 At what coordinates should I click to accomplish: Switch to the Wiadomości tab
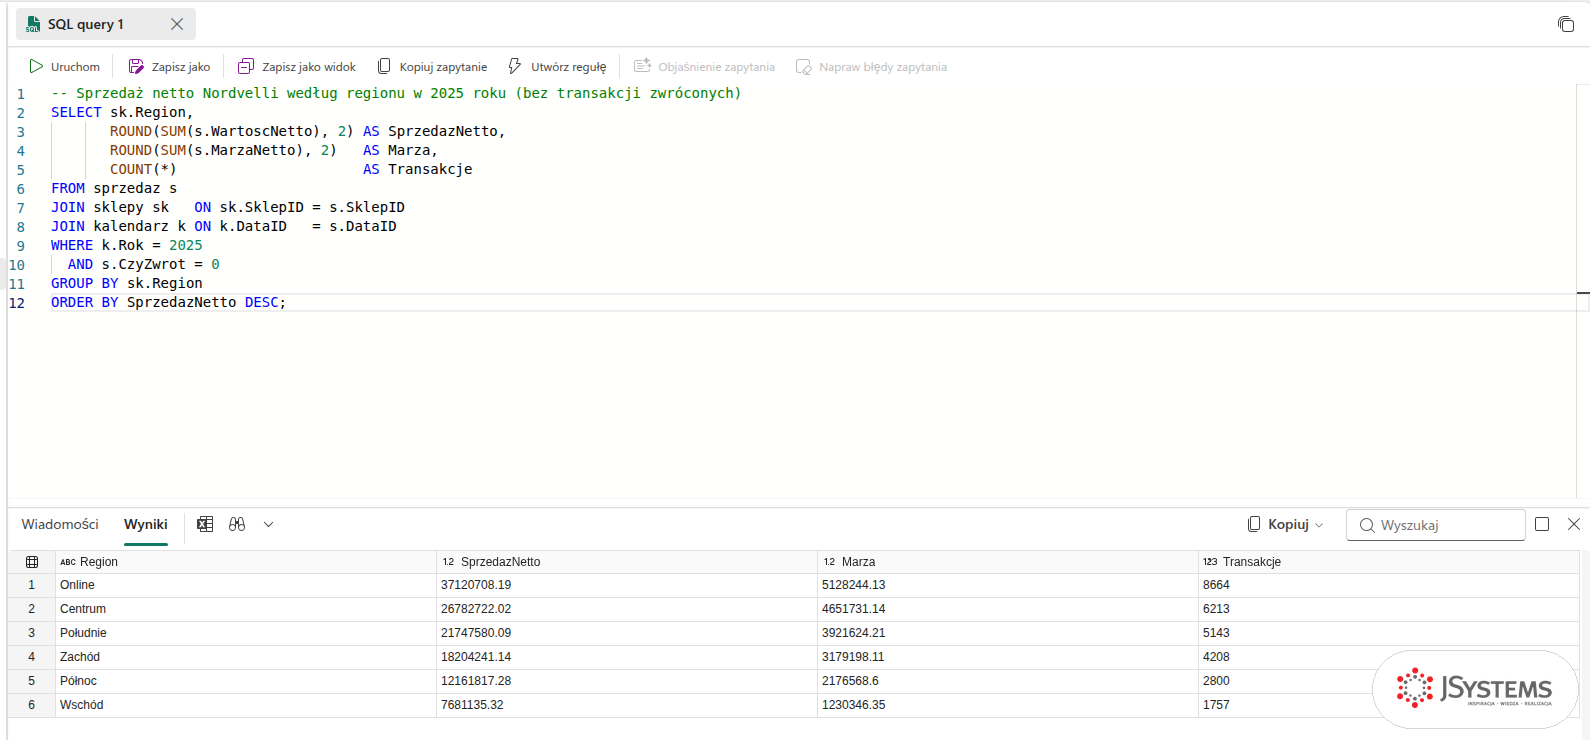pos(60,524)
